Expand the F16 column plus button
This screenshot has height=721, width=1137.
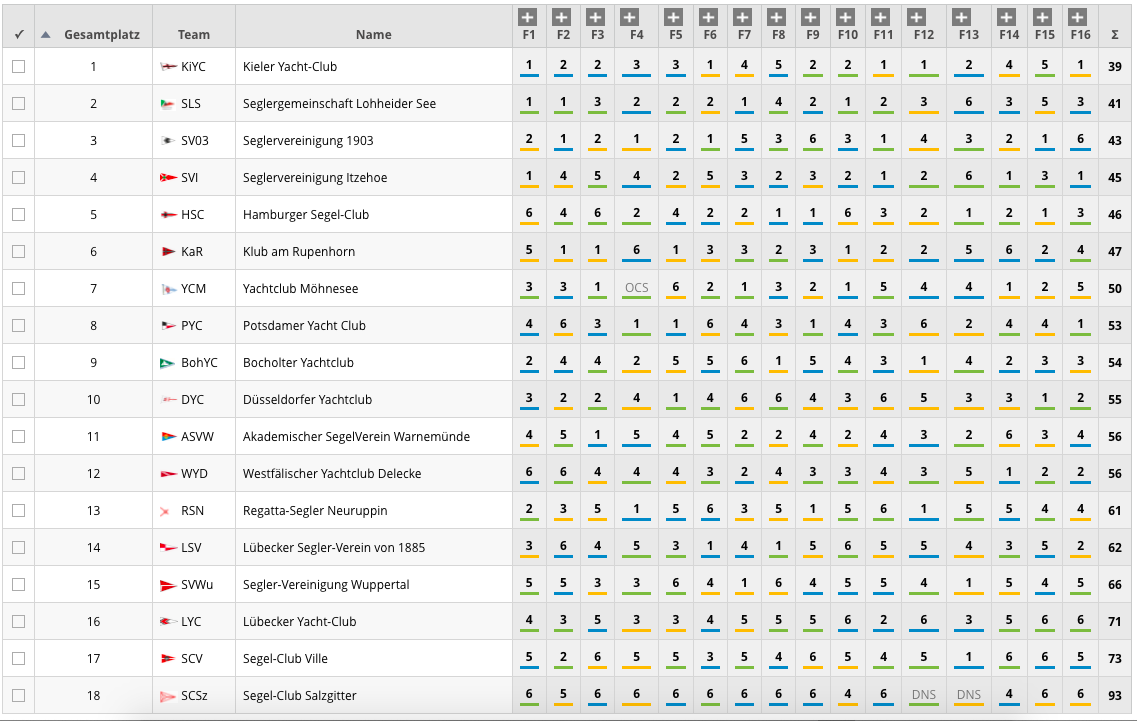[x=1077, y=17]
